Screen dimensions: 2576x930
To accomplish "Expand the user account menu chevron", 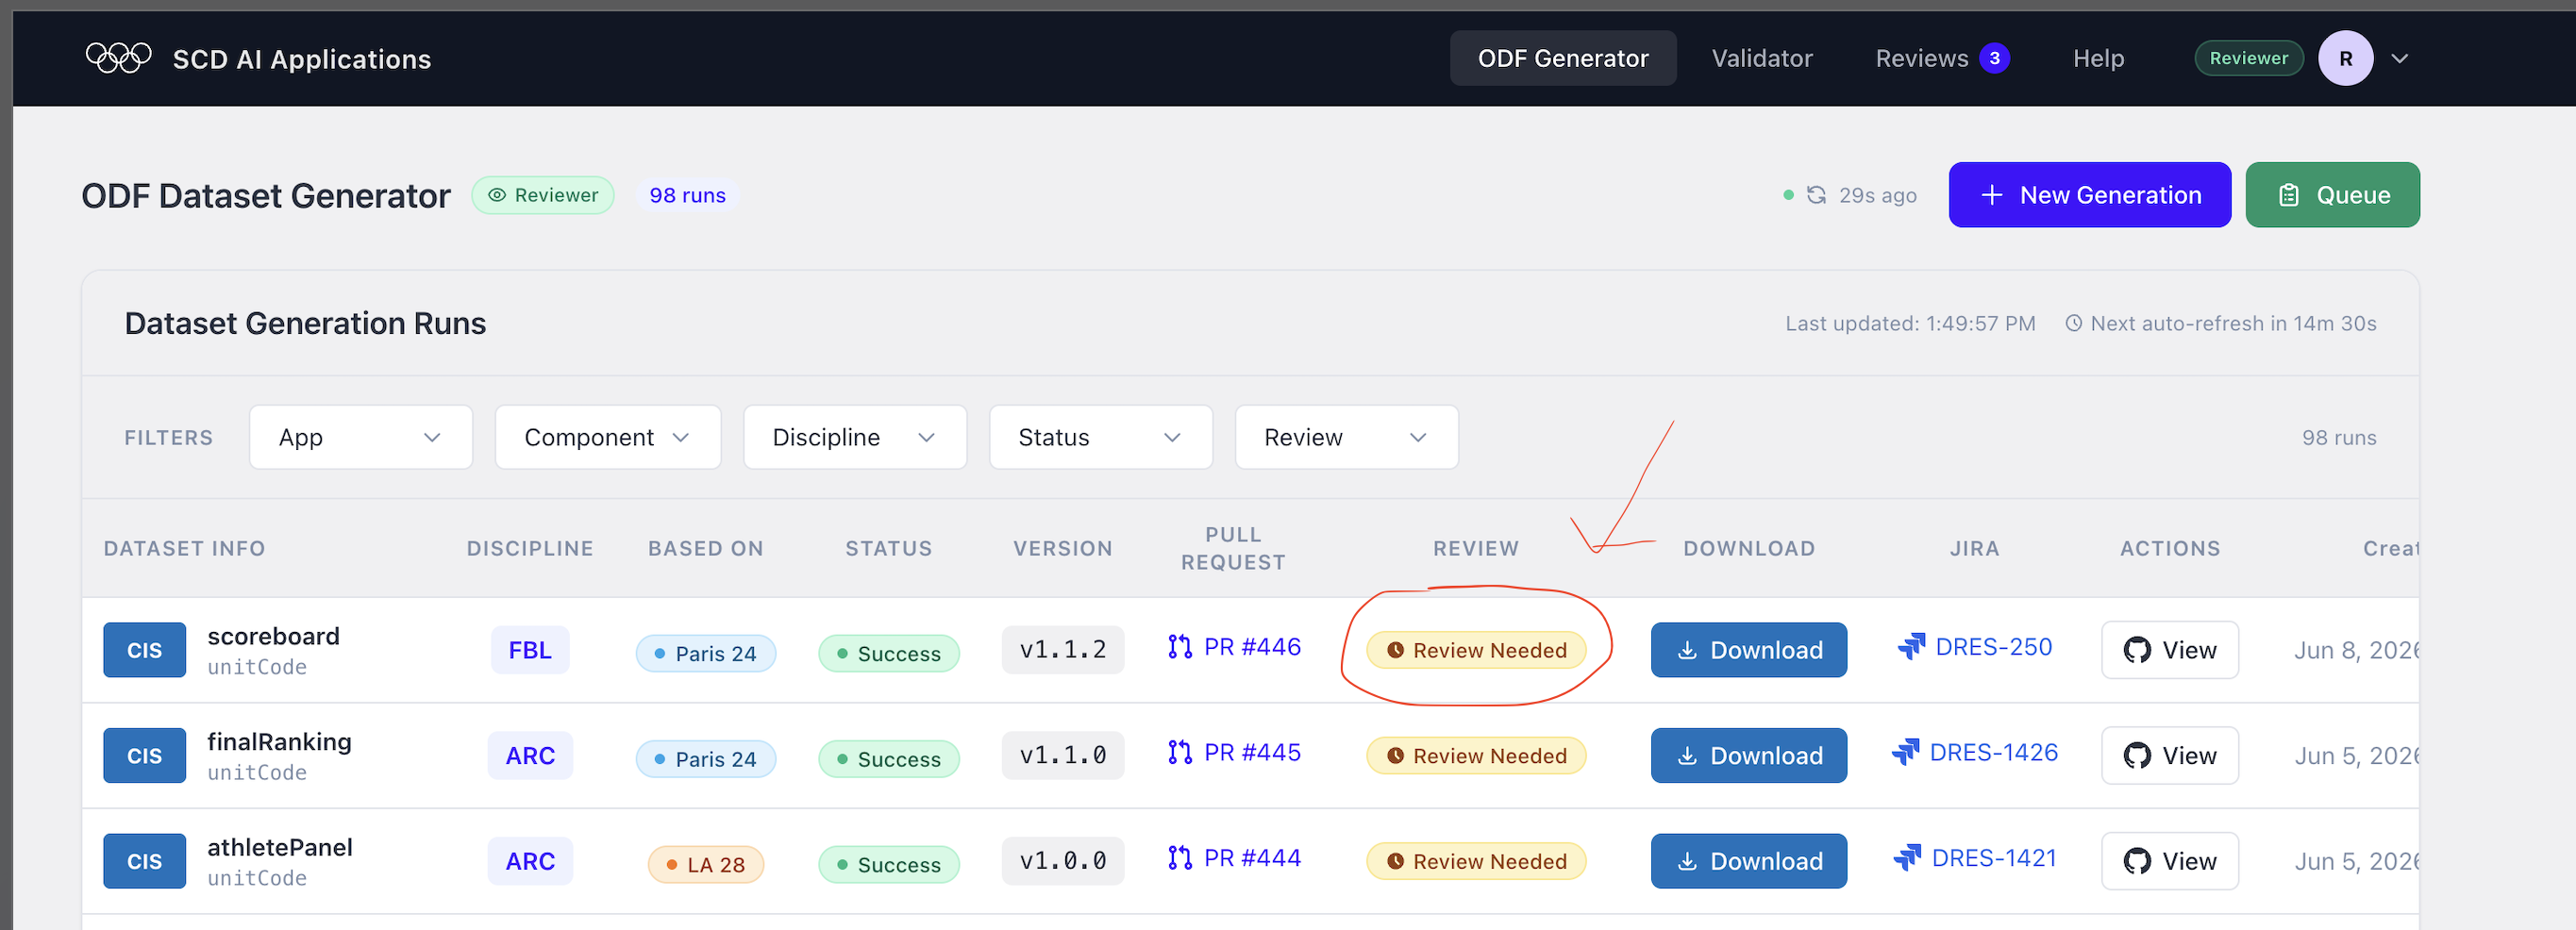I will (x=2399, y=58).
